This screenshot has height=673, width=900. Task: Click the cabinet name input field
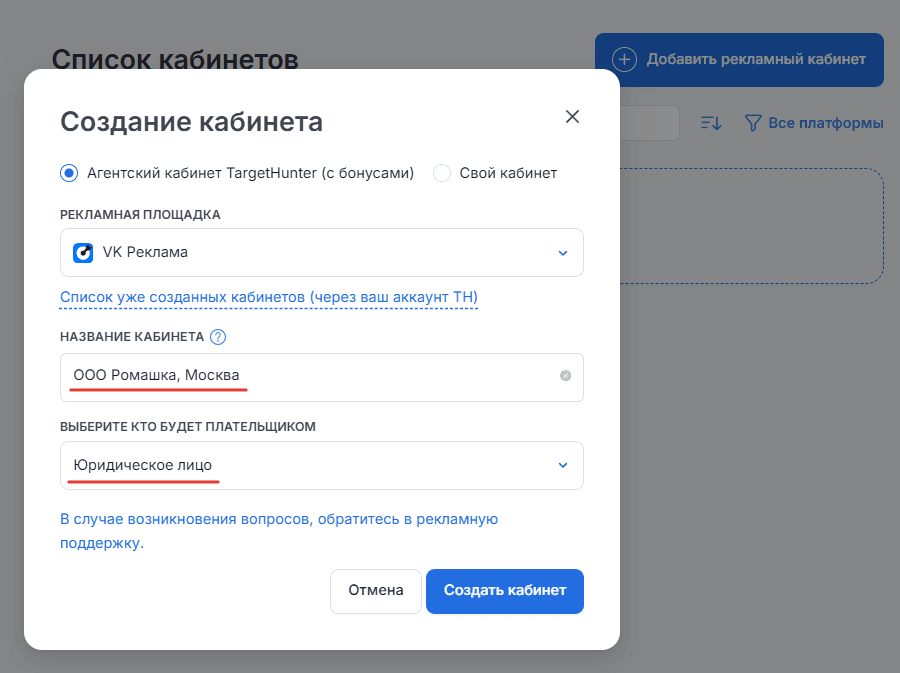(321, 377)
